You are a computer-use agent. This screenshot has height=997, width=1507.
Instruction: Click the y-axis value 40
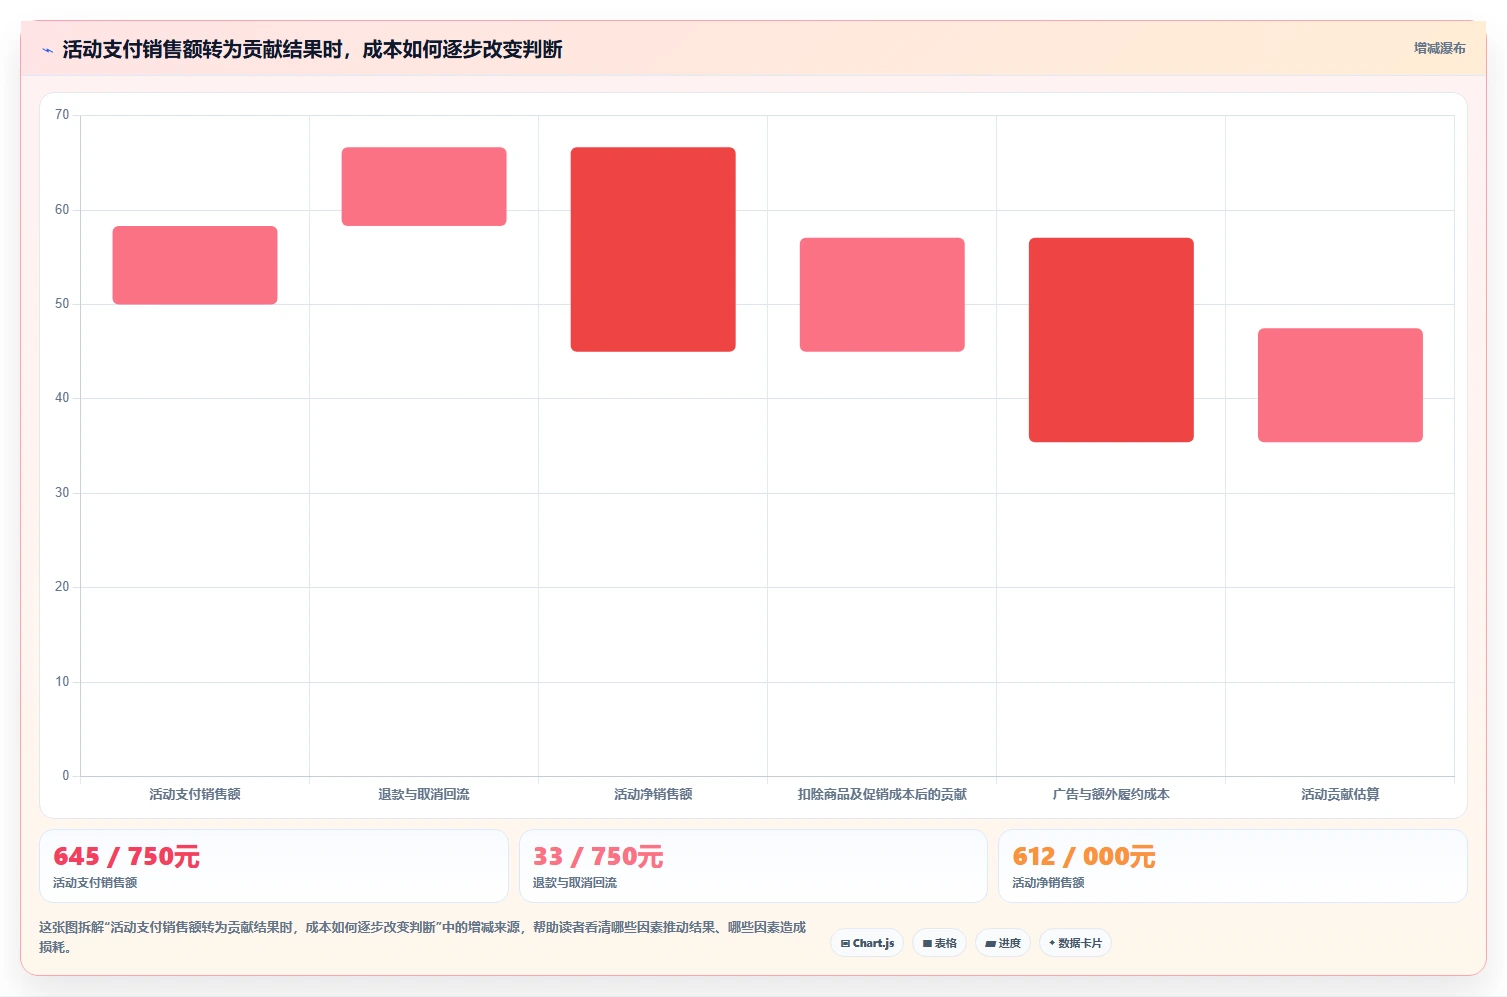[62, 398]
